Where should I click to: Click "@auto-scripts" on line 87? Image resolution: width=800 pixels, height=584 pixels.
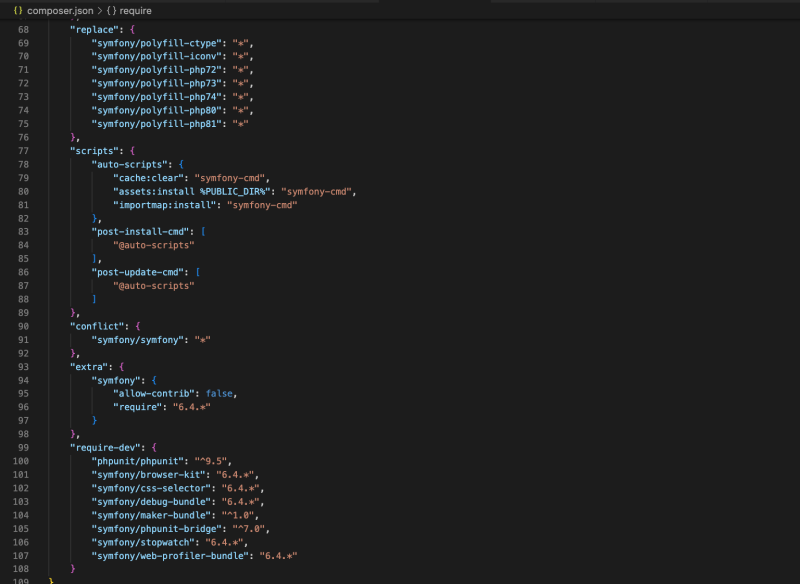click(154, 286)
